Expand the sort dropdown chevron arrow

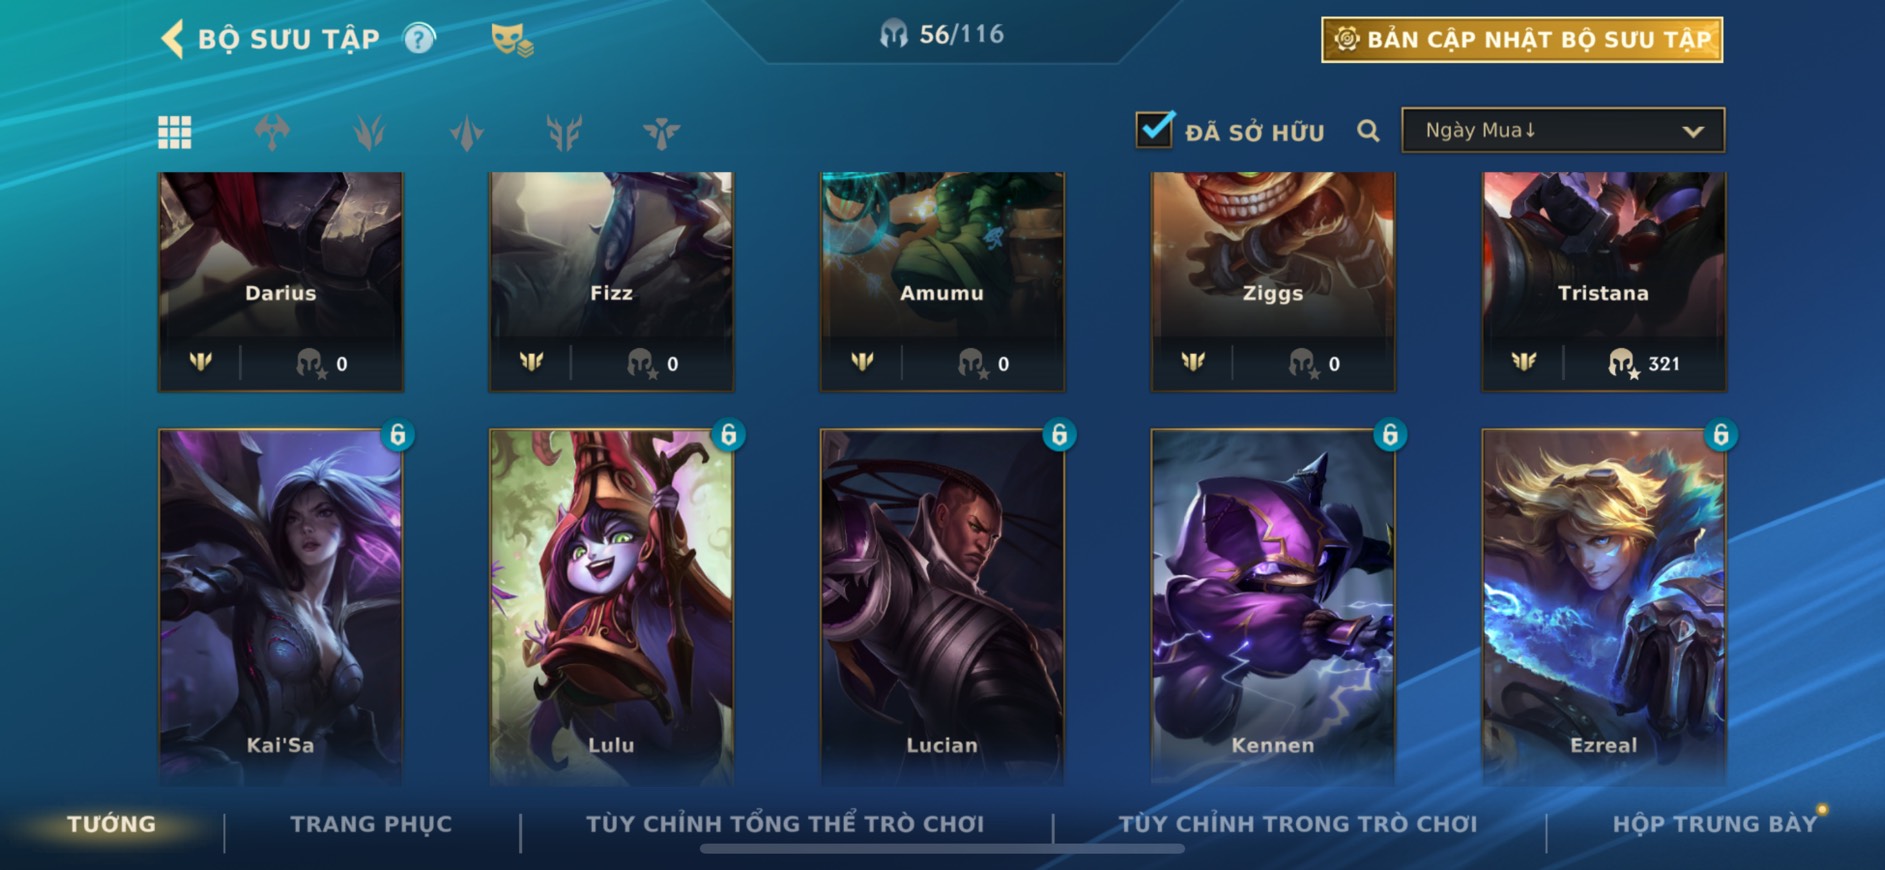coord(1693,131)
